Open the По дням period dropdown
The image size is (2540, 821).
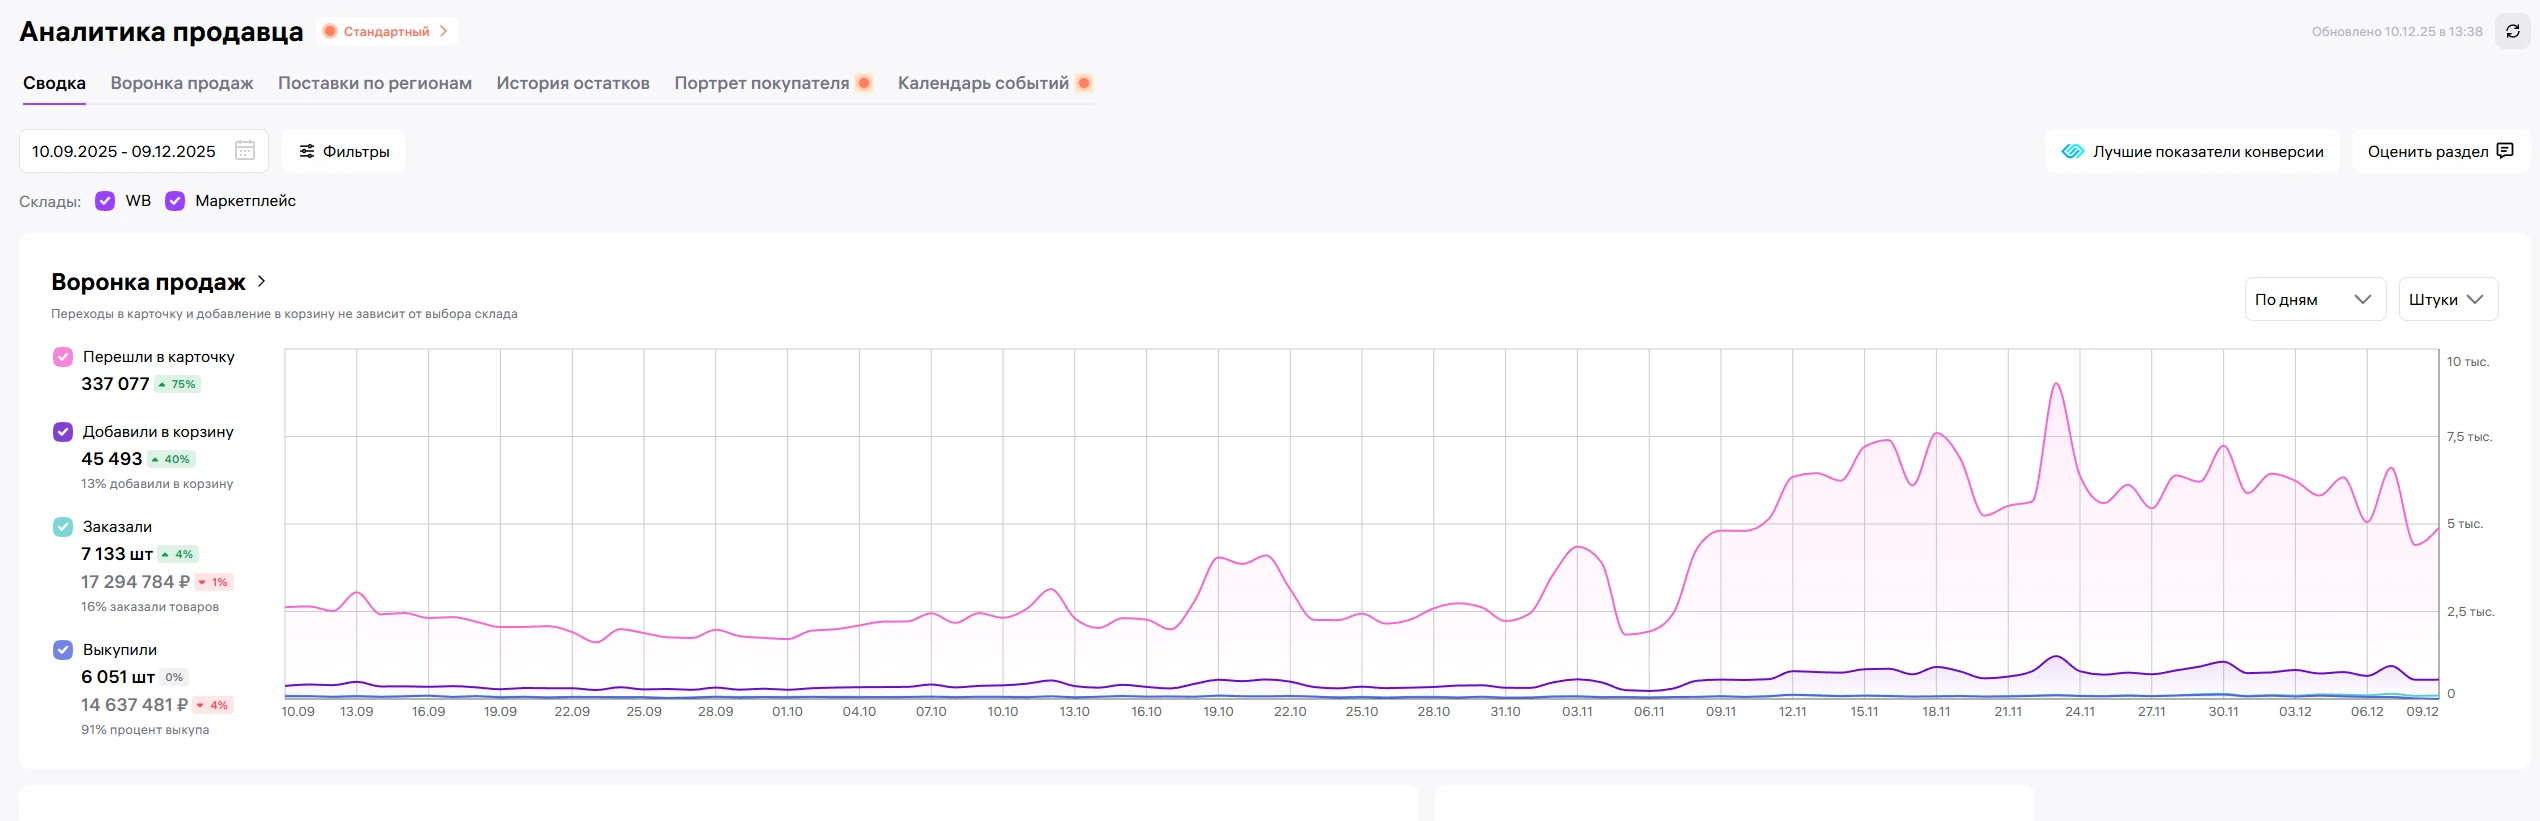point(2314,300)
